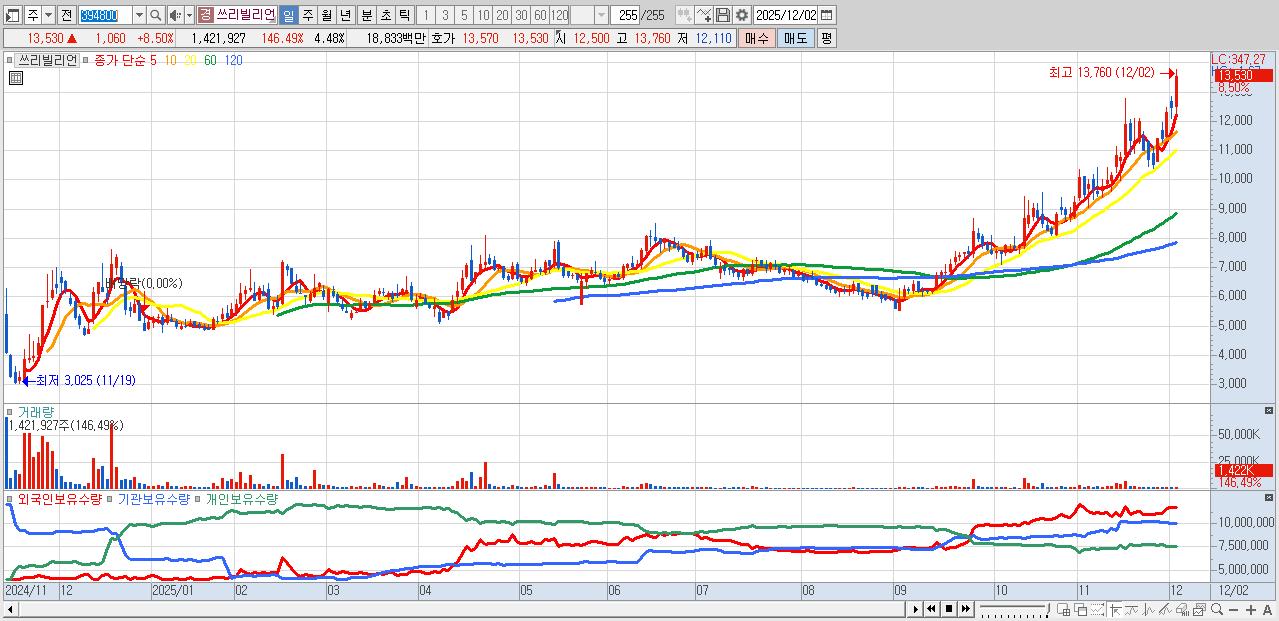Screen dimensions: 1279x621
Task: Click the speaker sound icon
Action: 175,15
